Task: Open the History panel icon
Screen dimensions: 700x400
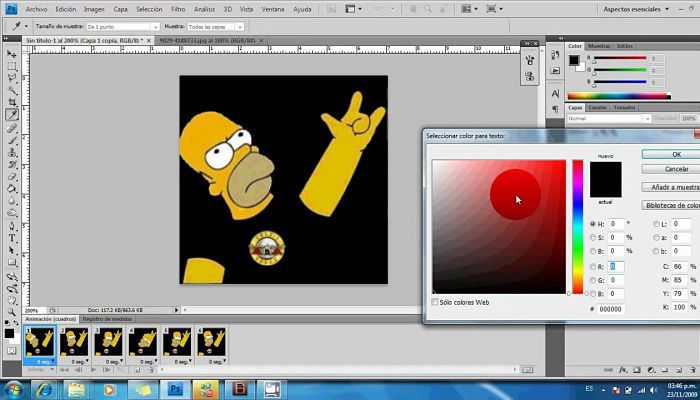Action: pyautogui.click(x=555, y=54)
